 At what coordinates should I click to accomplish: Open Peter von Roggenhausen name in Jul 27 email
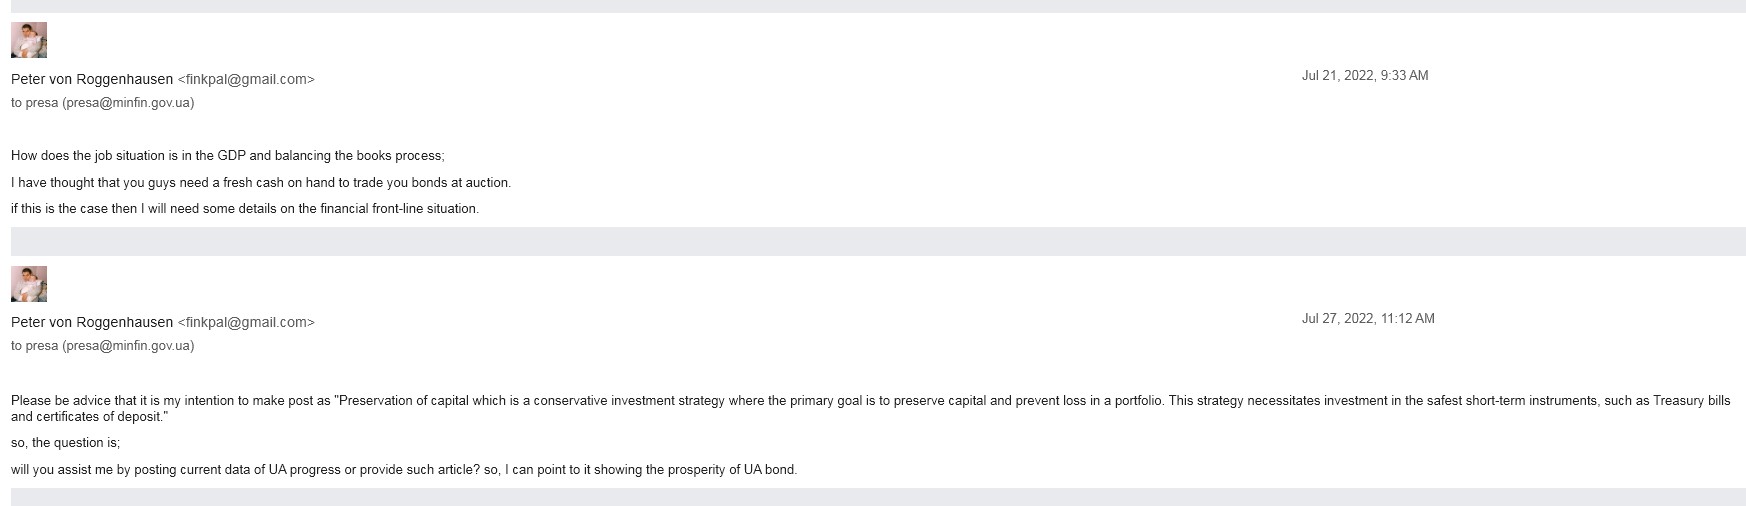(x=92, y=322)
